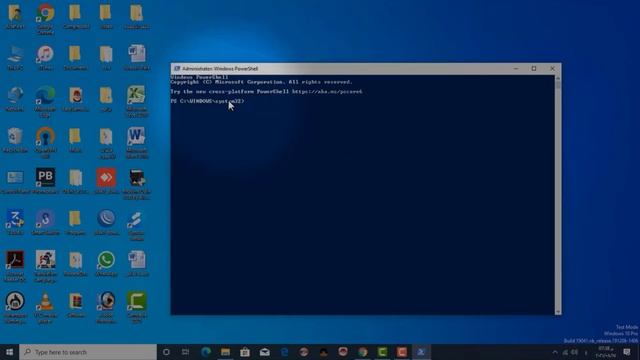Open Microsoft Store from taskbar
This screenshot has width=640, height=360.
(245, 352)
